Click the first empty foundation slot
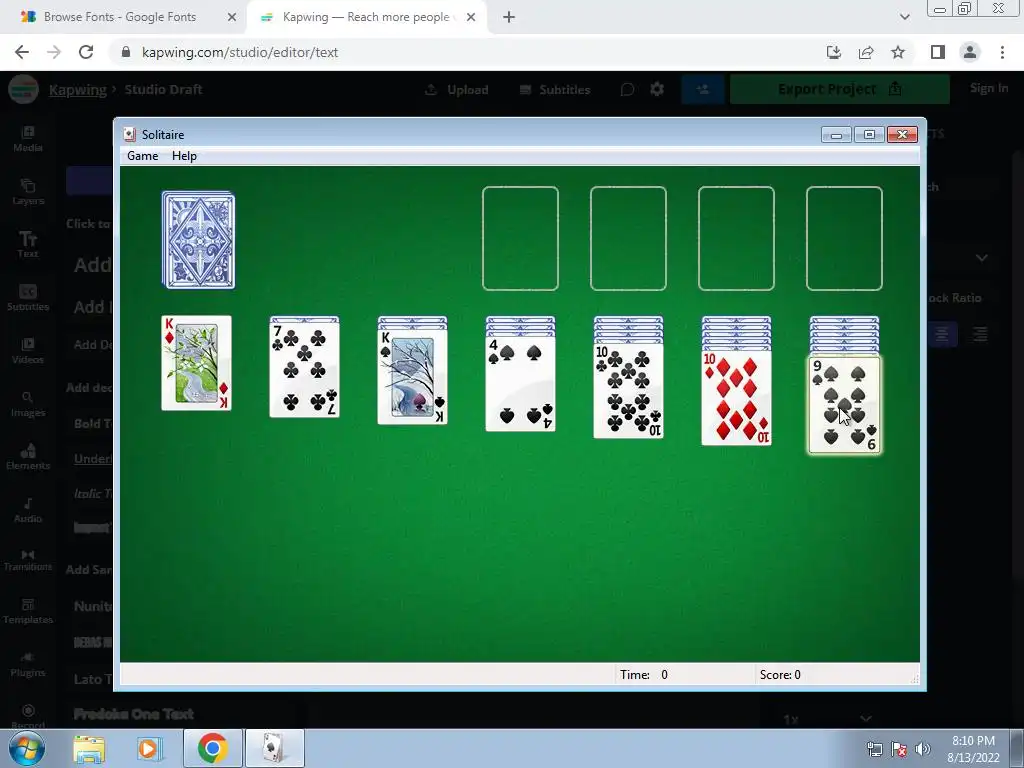Viewport: 1024px width, 768px height. [520, 238]
